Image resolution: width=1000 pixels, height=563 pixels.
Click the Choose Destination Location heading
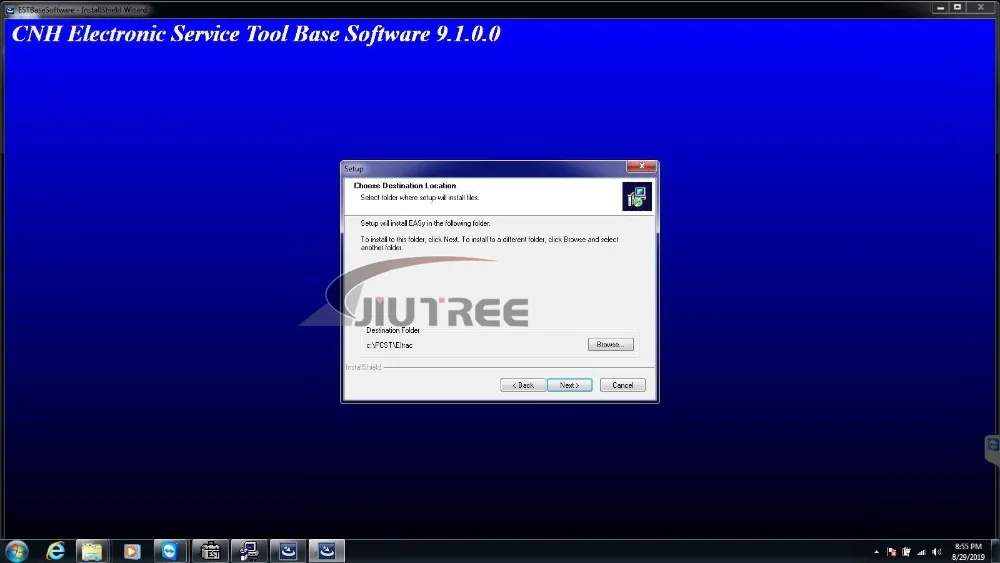coord(405,186)
